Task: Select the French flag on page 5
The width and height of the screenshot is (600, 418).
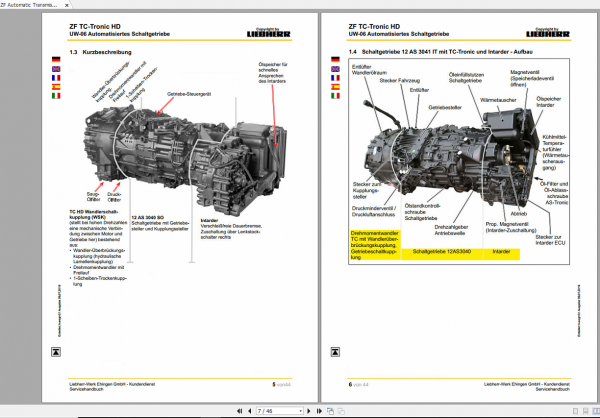Action: click(x=56, y=78)
